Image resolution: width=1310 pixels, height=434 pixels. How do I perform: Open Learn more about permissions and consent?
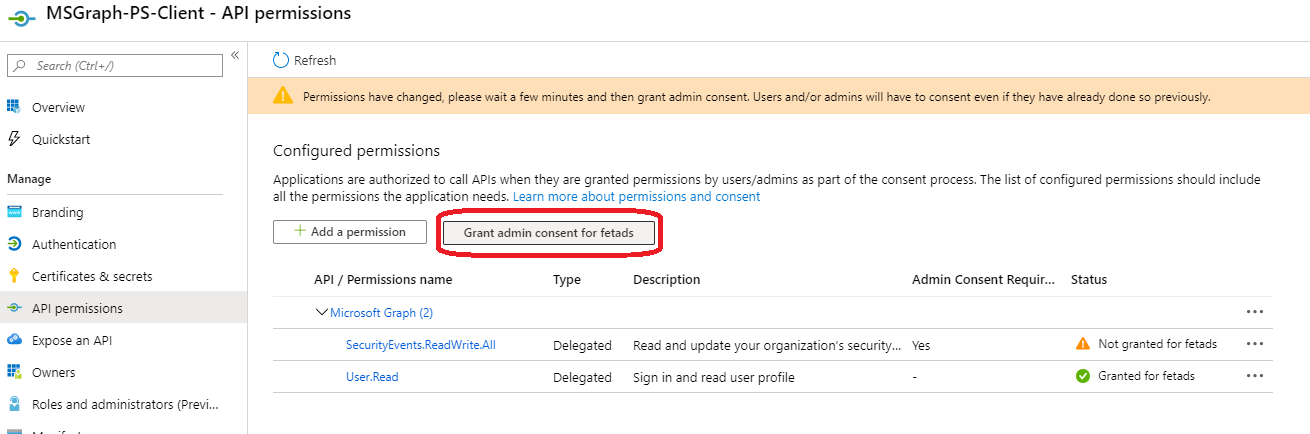(x=636, y=197)
